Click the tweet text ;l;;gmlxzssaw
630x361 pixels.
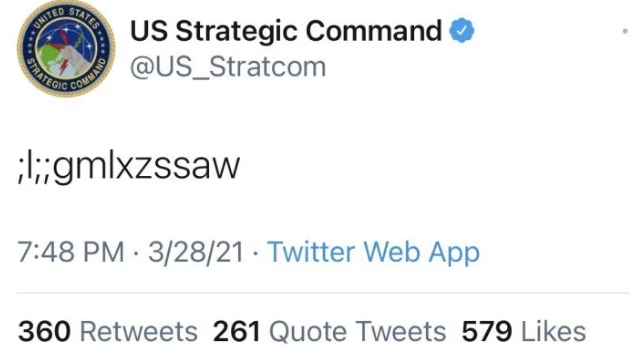click(x=129, y=166)
